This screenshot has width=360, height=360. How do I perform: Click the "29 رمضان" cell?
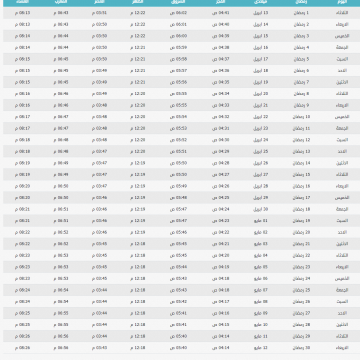[x=301, y=336]
